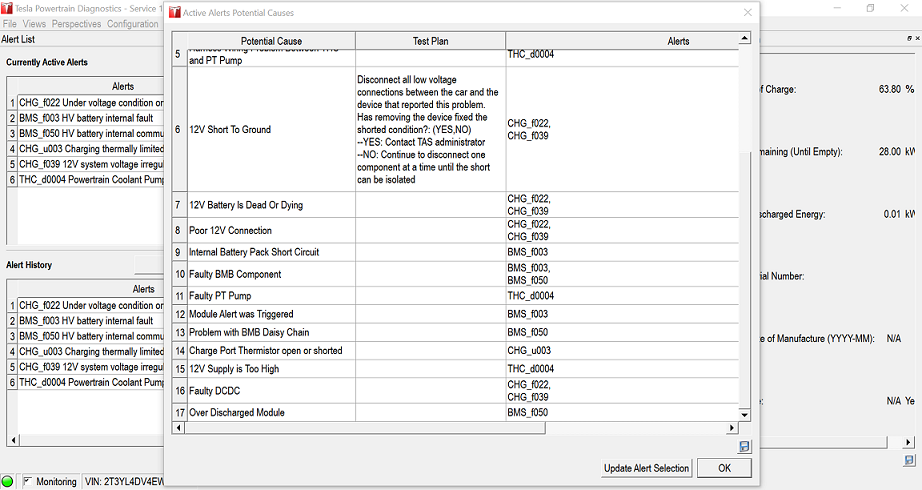This screenshot has height=490, width=922.
Task: Open the File menu
Action: pyautogui.click(x=10, y=24)
